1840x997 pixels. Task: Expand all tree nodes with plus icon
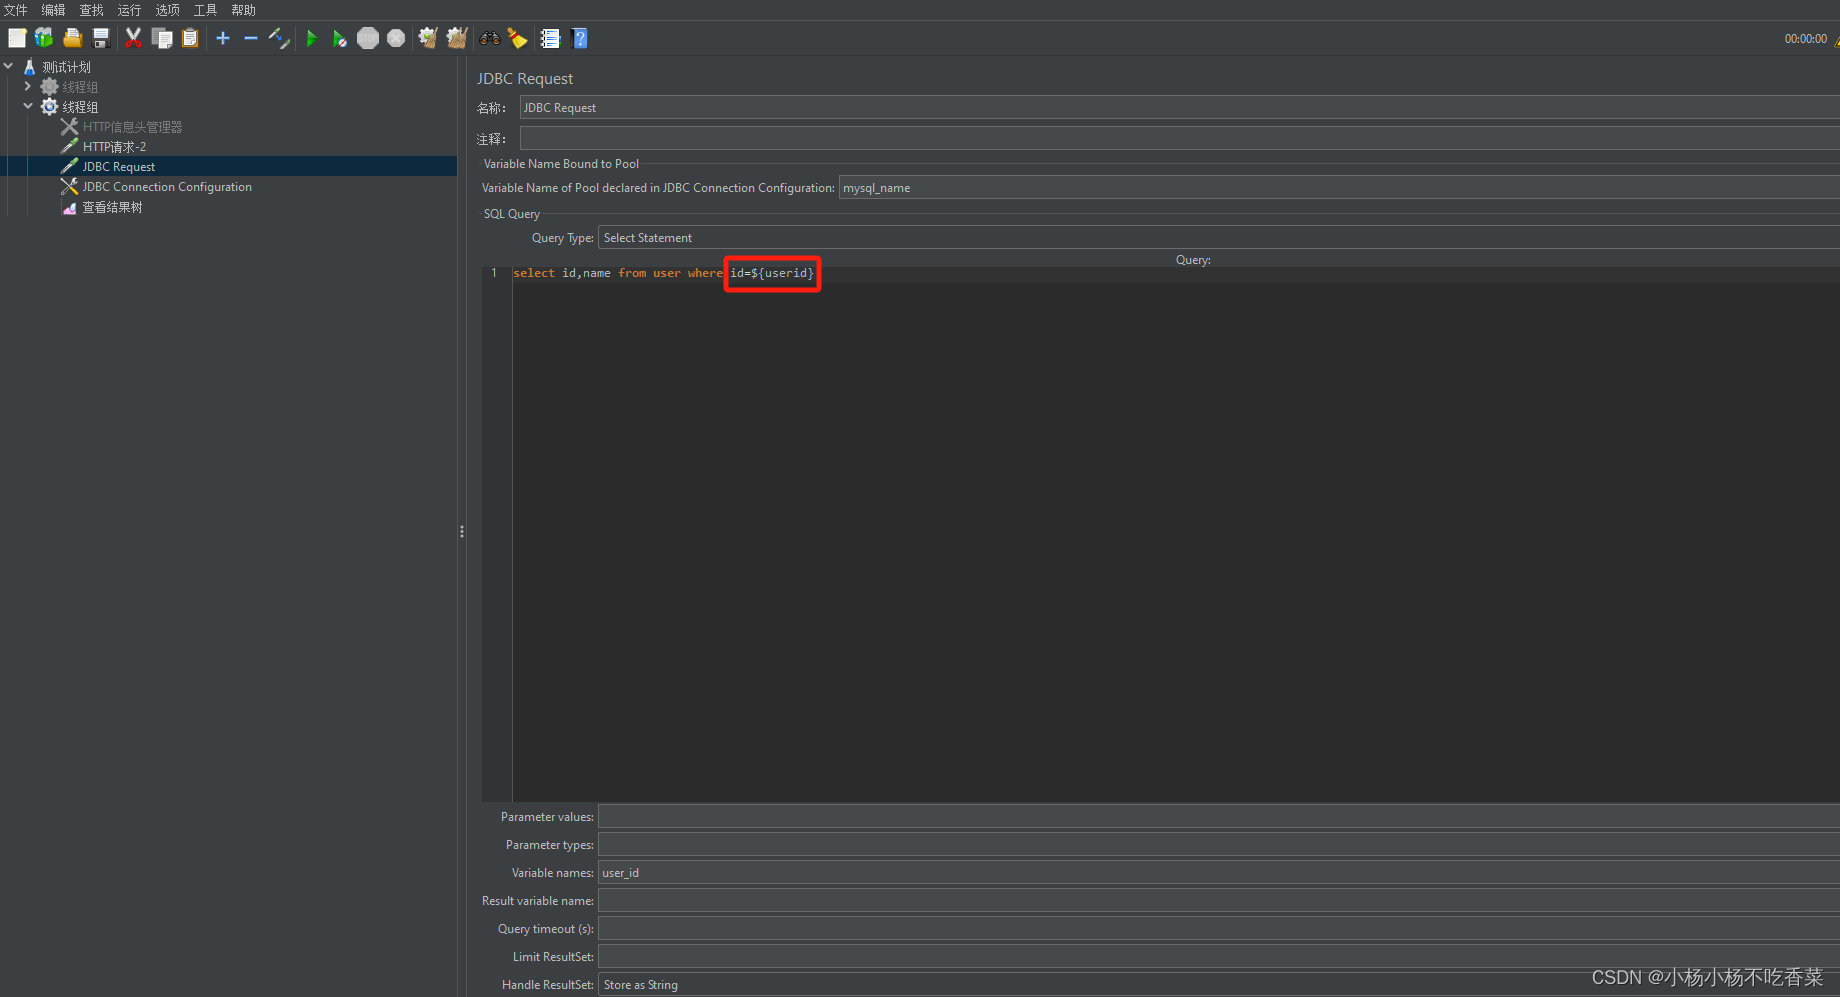[223, 38]
